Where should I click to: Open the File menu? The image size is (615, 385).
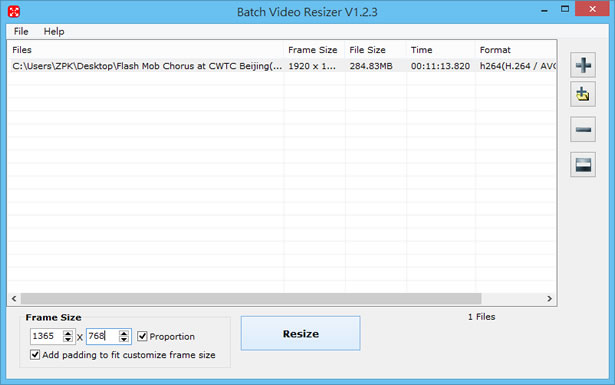pos(21,31)
